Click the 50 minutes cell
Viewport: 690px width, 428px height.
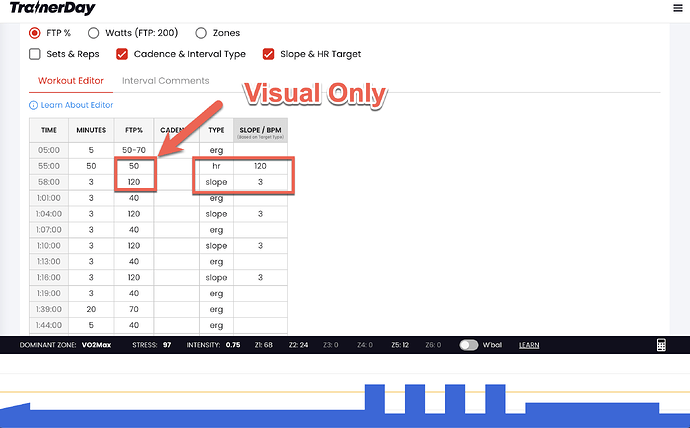pyautogui.click(x=91, y=165)
